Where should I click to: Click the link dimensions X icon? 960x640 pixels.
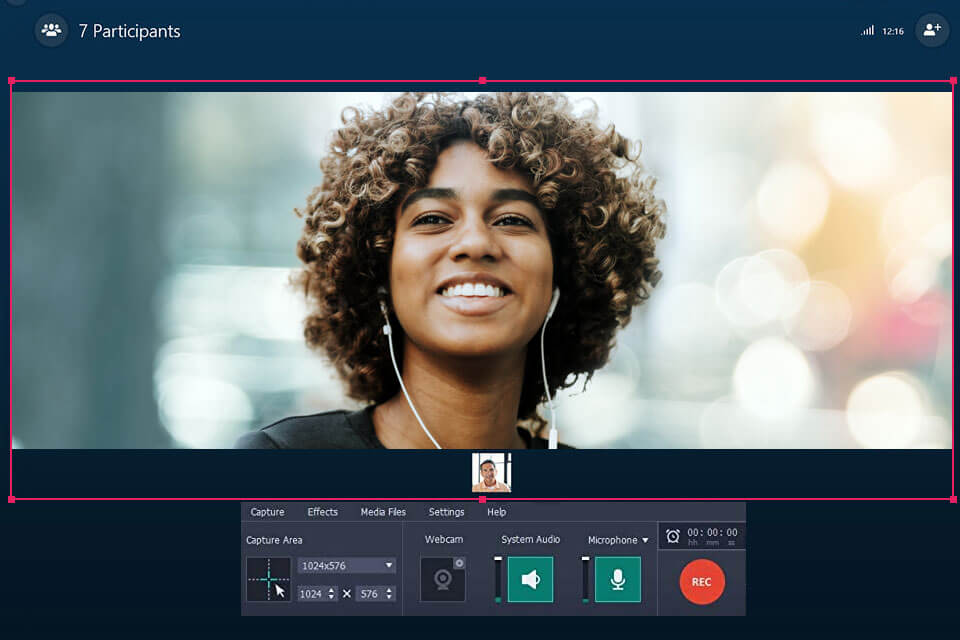coord(347,593)
